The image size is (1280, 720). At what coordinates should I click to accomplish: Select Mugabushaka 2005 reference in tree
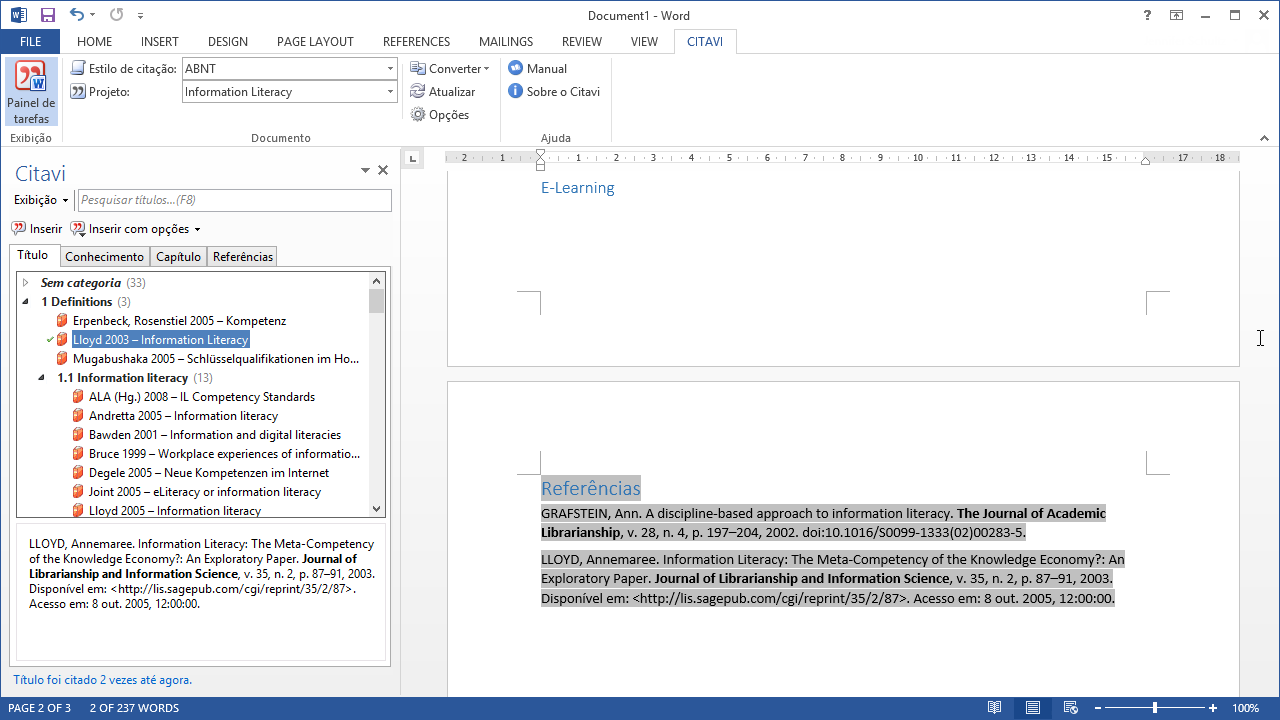pos(216,359)
